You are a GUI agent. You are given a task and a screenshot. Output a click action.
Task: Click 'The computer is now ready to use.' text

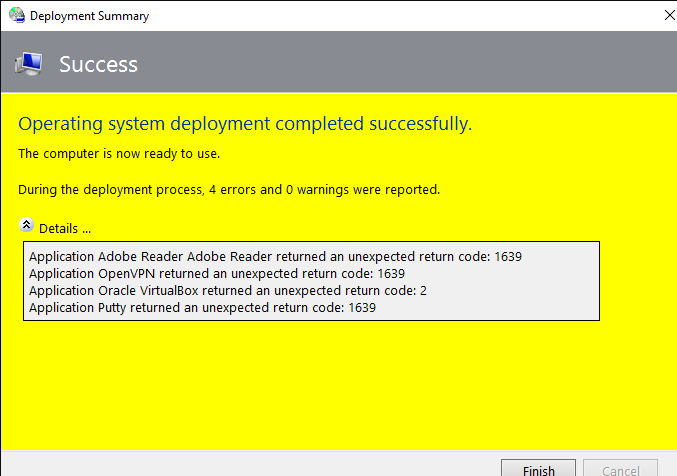tap(119, 154)
